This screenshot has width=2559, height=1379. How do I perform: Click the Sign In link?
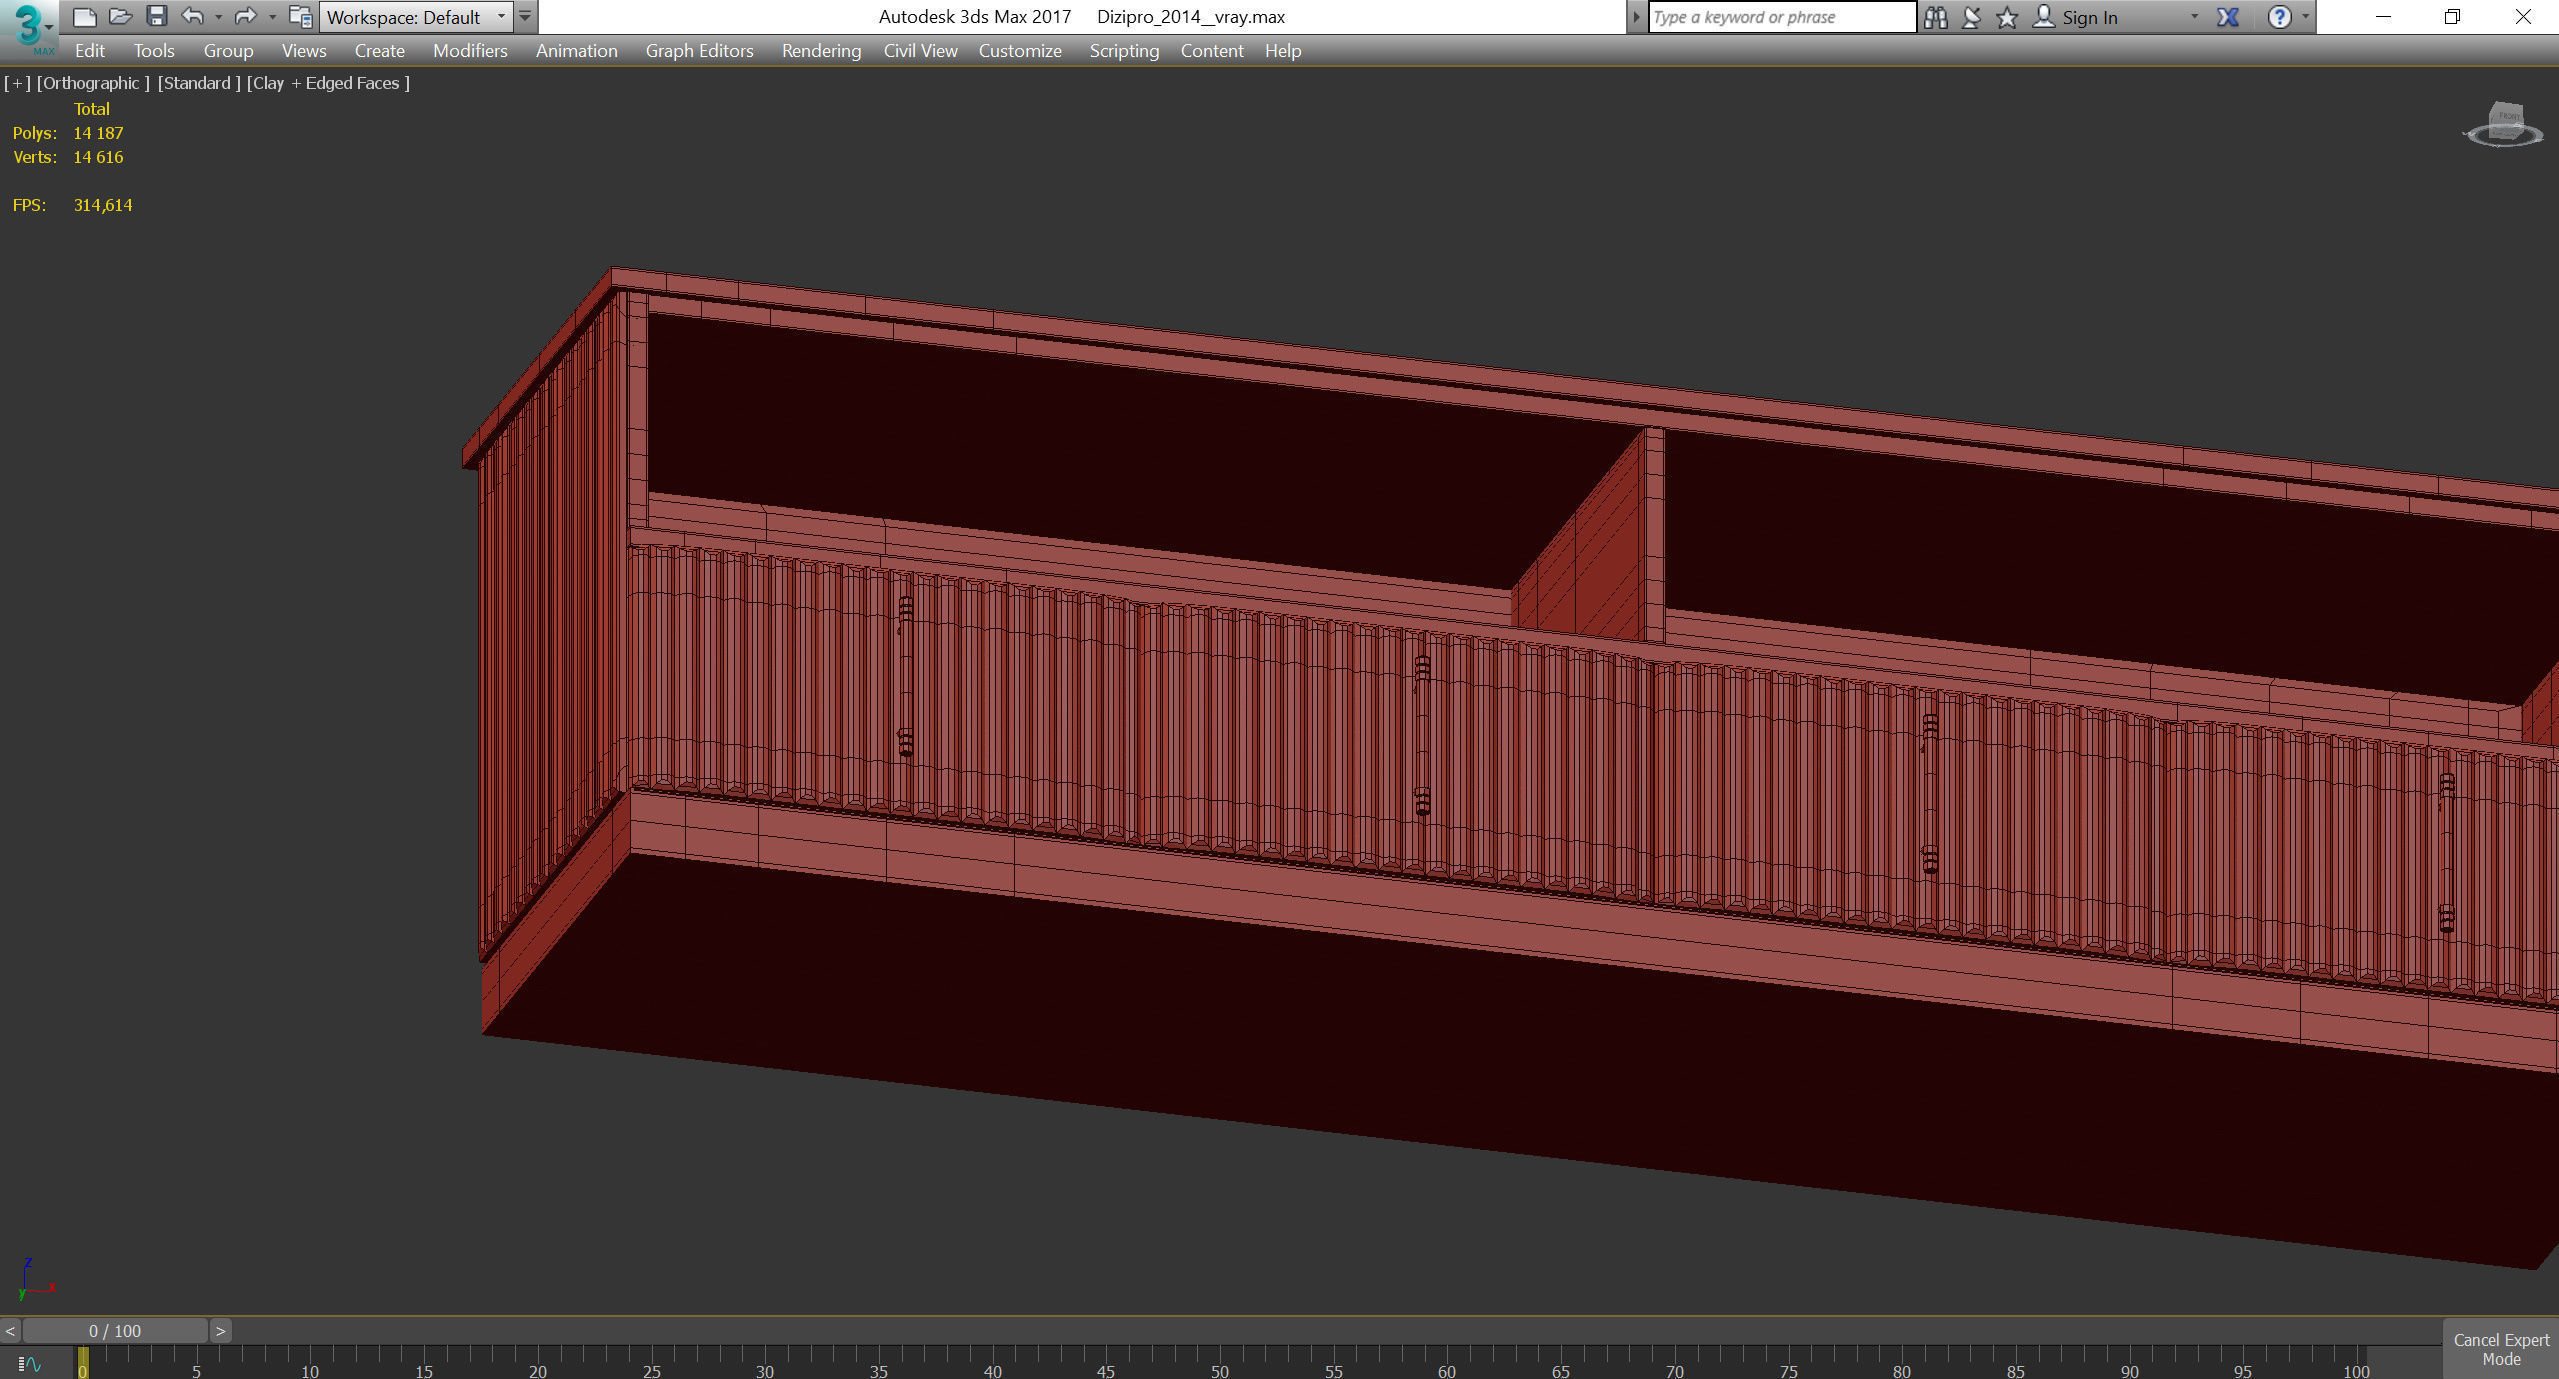pos(2089,17)
